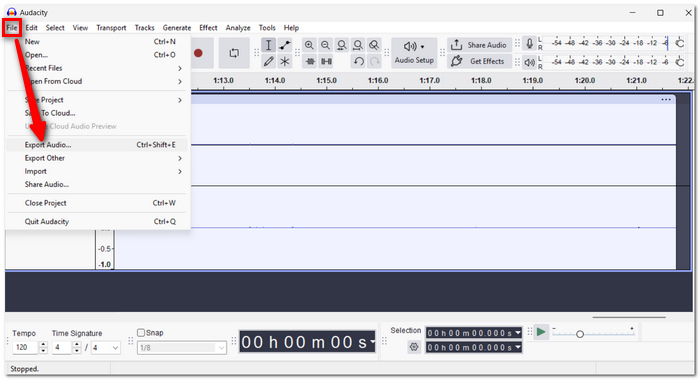Viewport: 700px width, 380px height.
Task: Select the Multi-tool asterisk icon
Action: coord(285,61)
